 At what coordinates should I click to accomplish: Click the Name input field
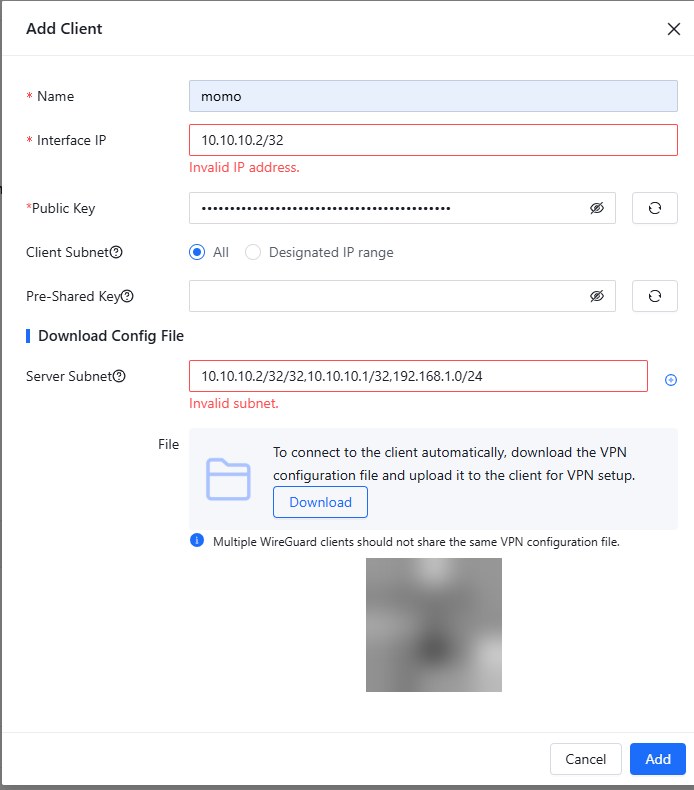433,96
